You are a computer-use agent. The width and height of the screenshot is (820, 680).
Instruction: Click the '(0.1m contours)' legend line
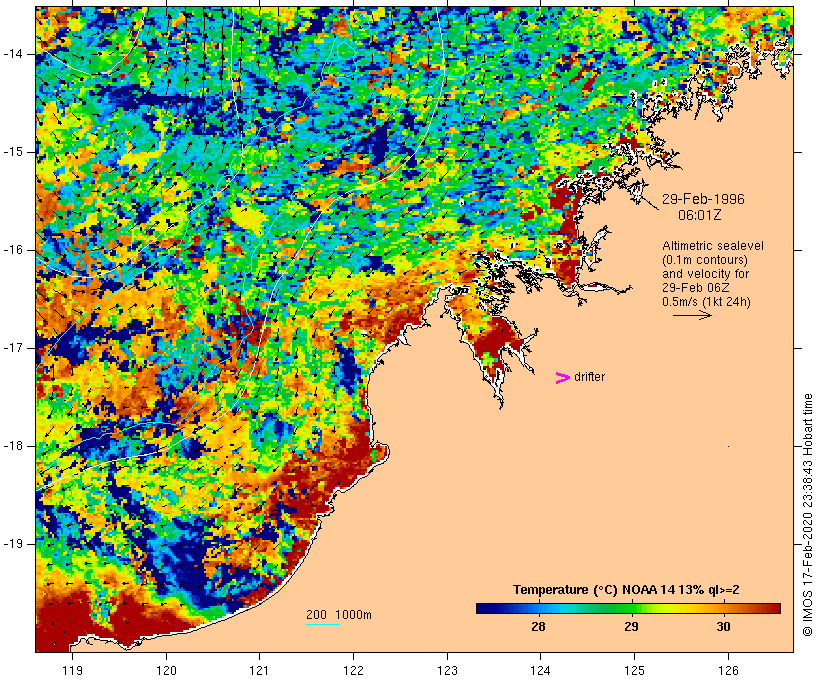705,260
